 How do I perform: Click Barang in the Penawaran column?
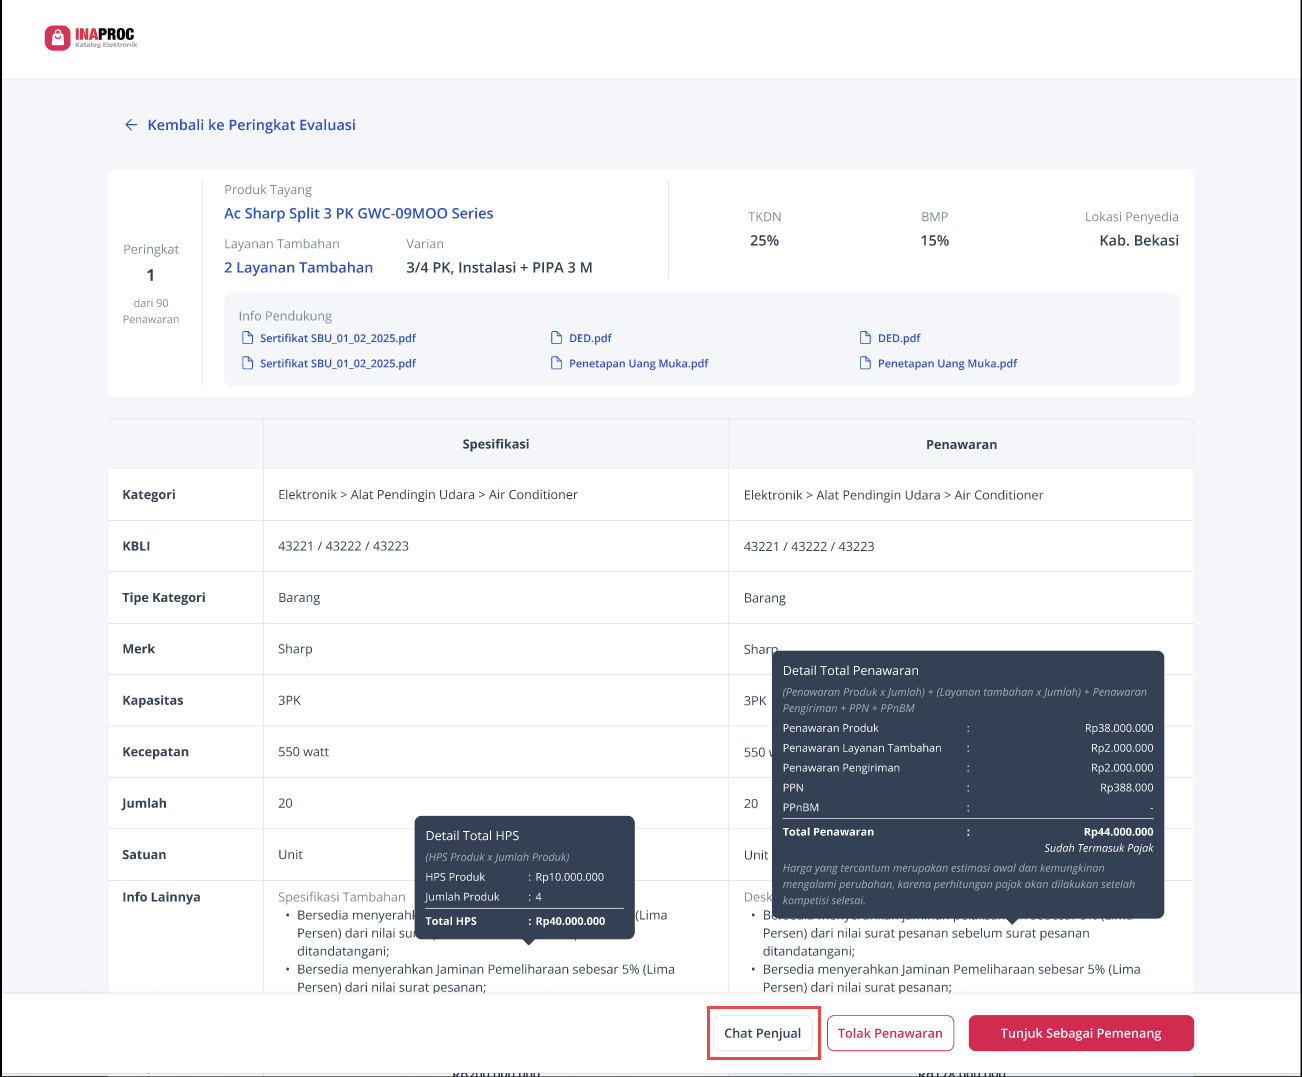765,598
